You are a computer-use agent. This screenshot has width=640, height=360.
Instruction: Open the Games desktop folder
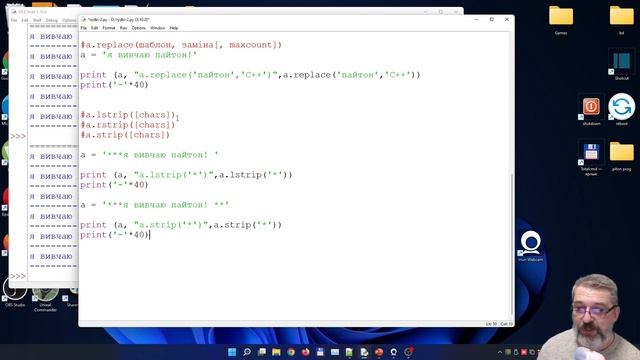tap(561, 20)
